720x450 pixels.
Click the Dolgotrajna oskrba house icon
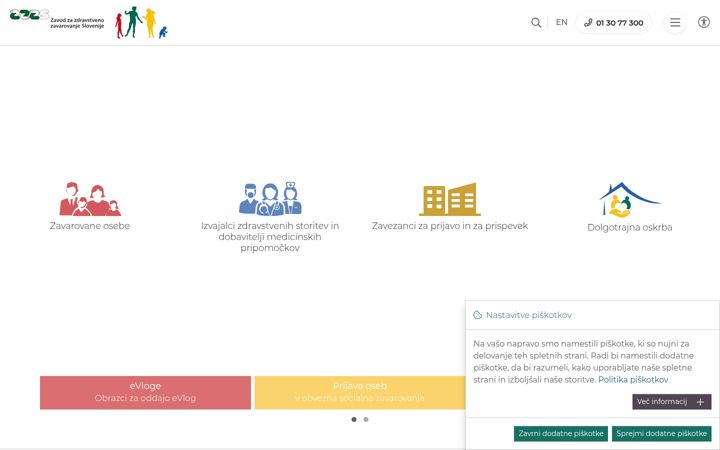click(630, 200)
